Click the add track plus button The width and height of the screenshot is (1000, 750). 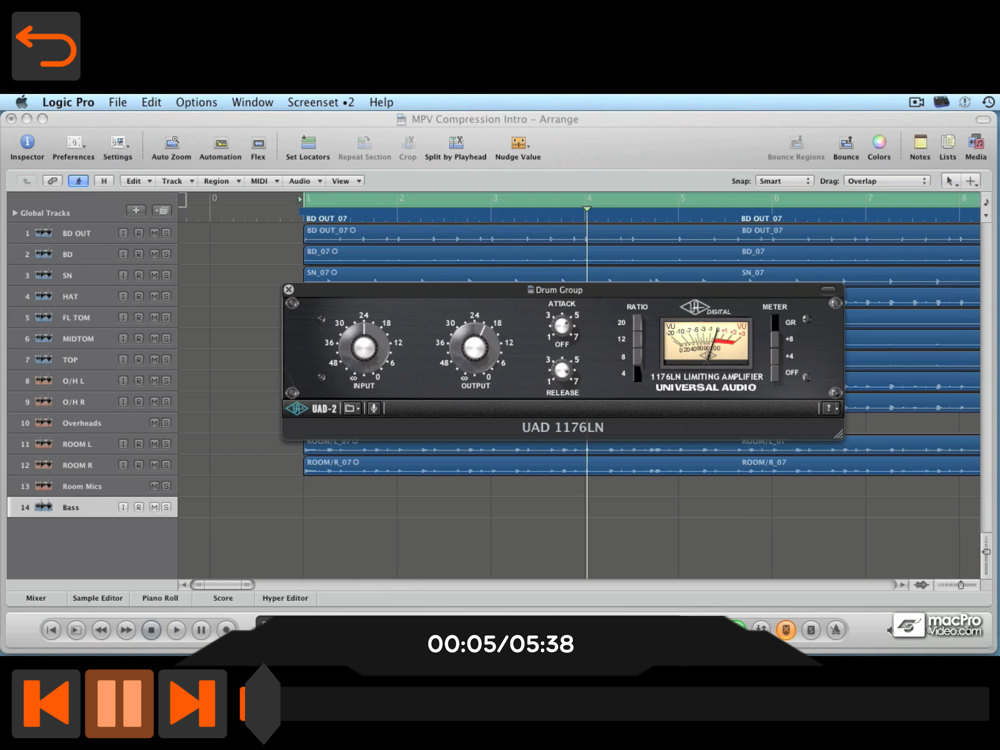[136, 210]
